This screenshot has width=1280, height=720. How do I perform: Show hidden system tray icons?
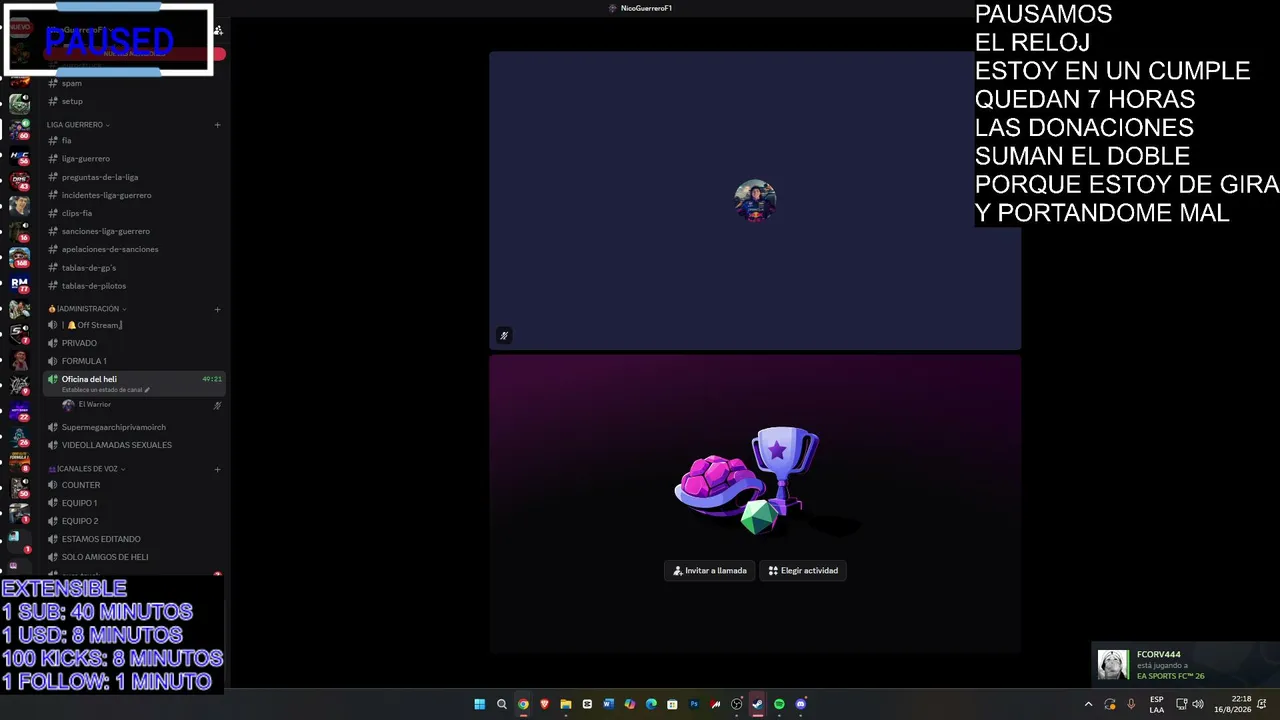tap(1088, 704)
